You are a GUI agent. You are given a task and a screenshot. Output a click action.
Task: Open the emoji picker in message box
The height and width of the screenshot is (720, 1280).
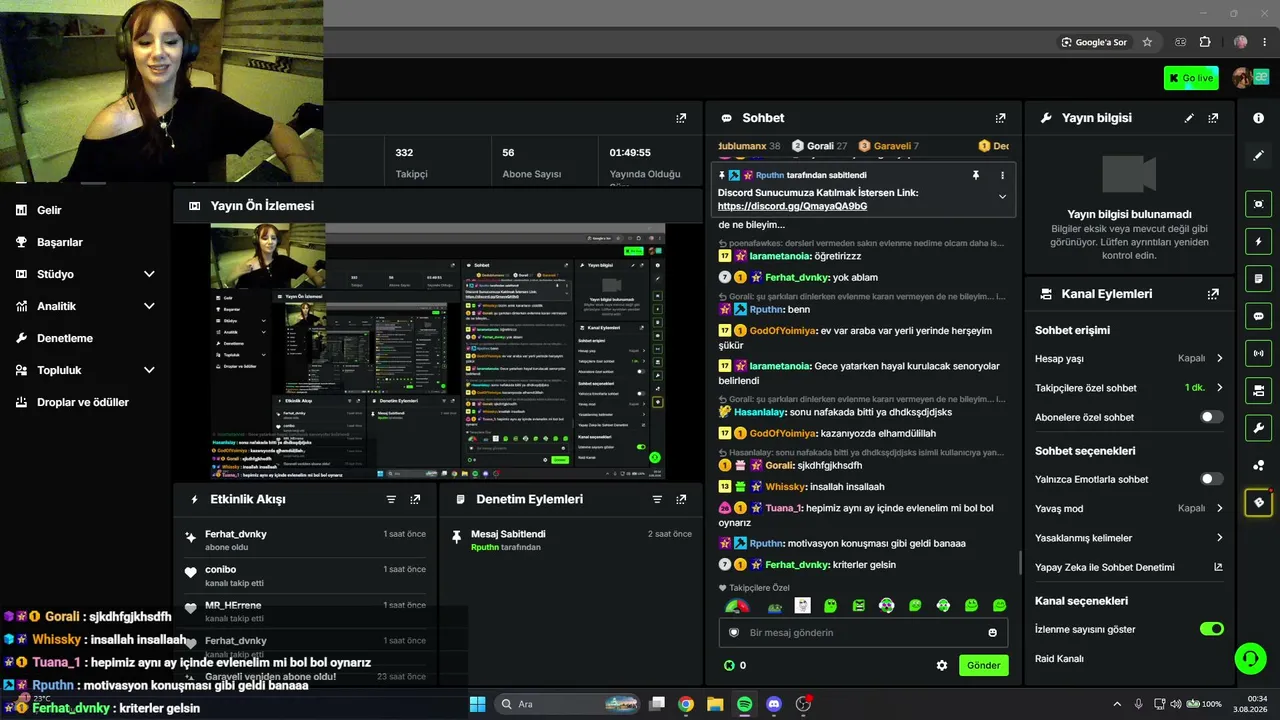pos(992,632)
